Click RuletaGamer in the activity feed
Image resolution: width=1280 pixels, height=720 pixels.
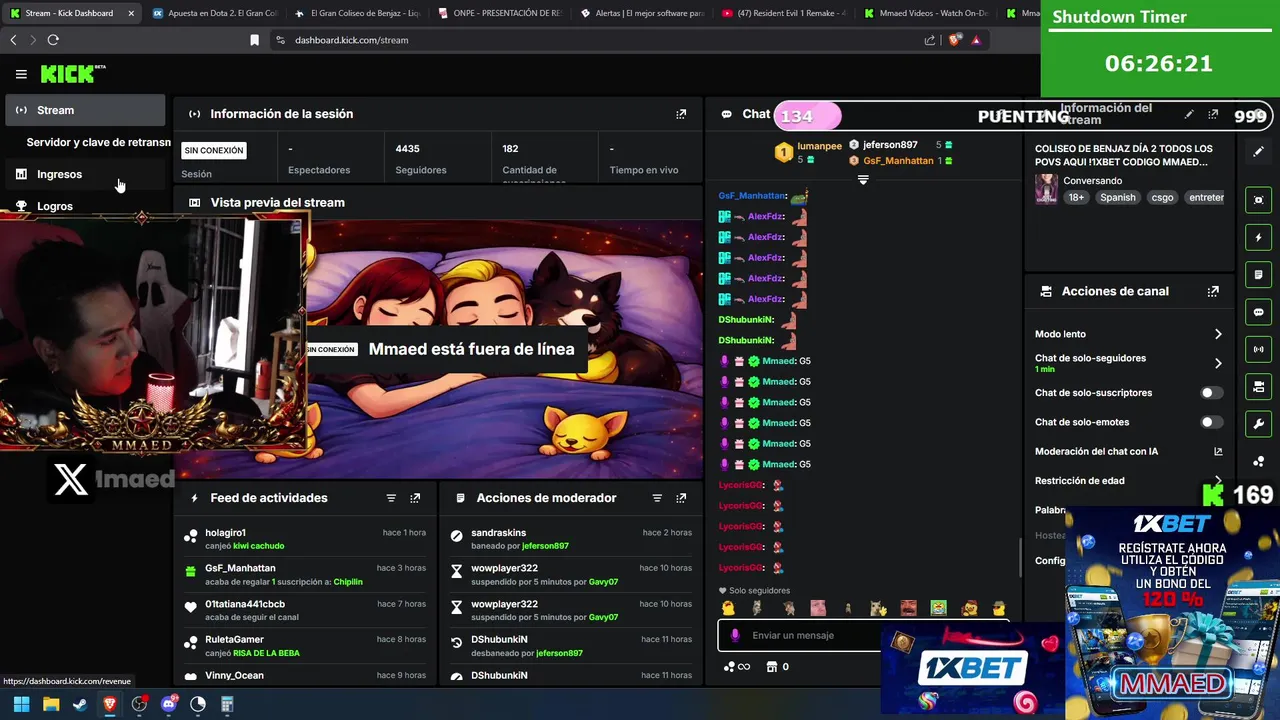[x=234, y=639]
